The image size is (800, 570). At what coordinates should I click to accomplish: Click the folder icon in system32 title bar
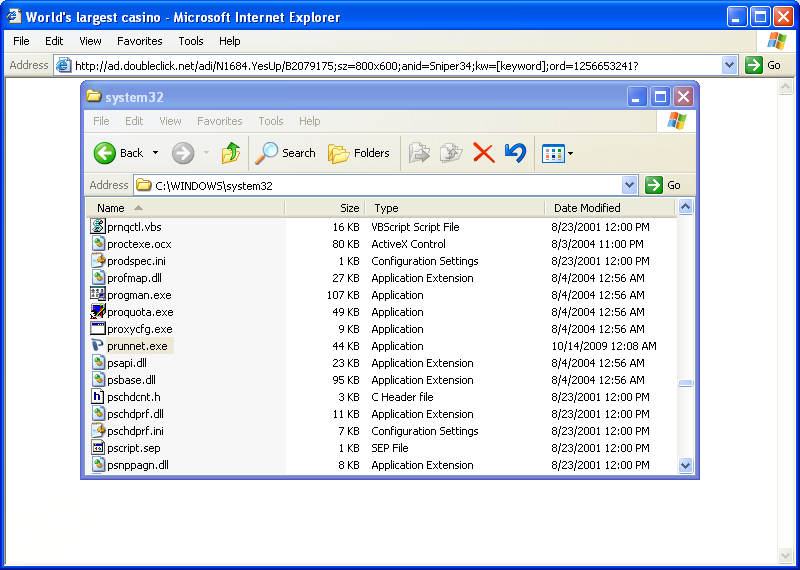93,96
